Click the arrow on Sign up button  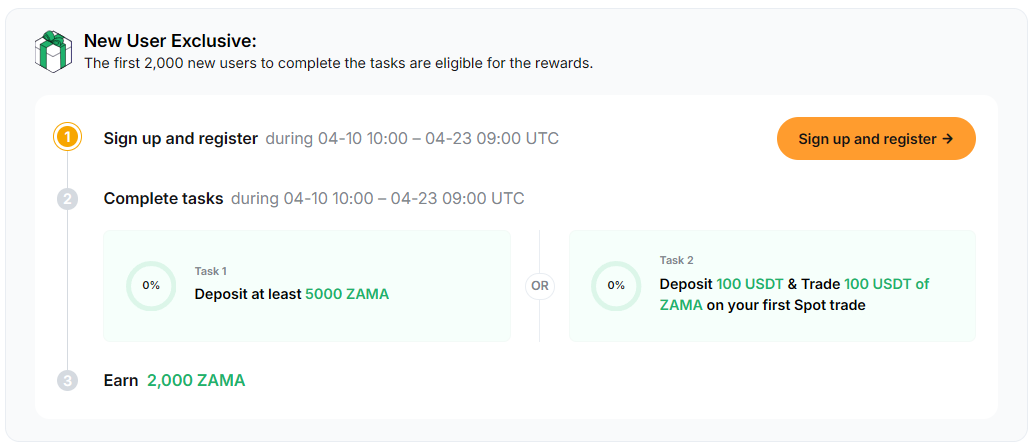click(x=947, y=139)
